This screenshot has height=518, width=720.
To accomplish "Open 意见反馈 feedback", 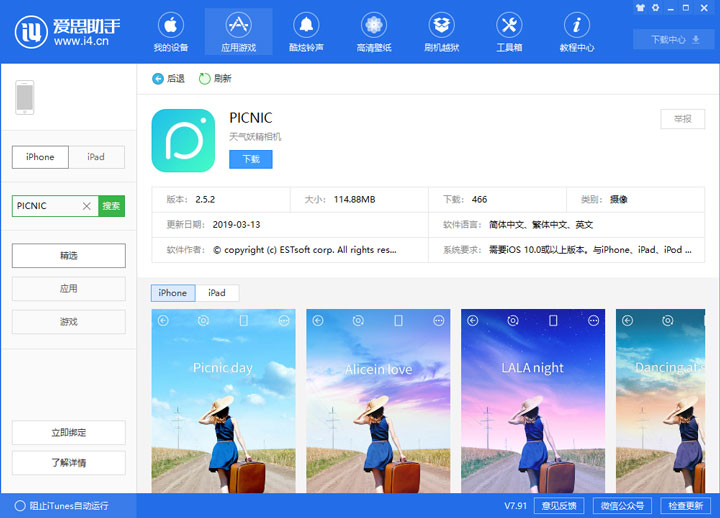I will [559, 506].
